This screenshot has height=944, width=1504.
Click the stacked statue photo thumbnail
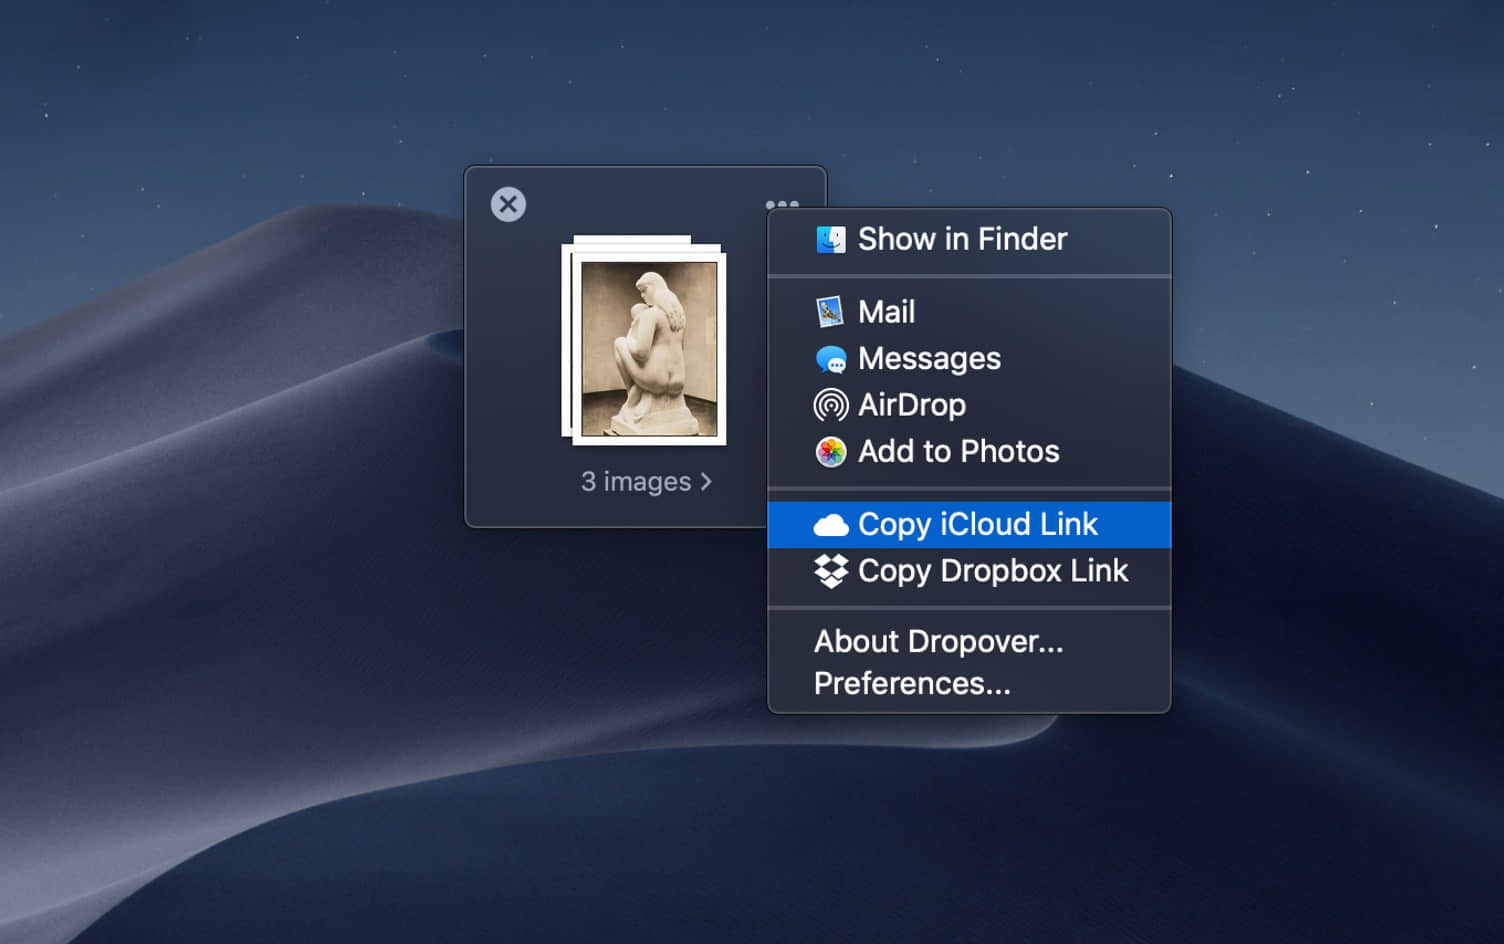point(644,340)
